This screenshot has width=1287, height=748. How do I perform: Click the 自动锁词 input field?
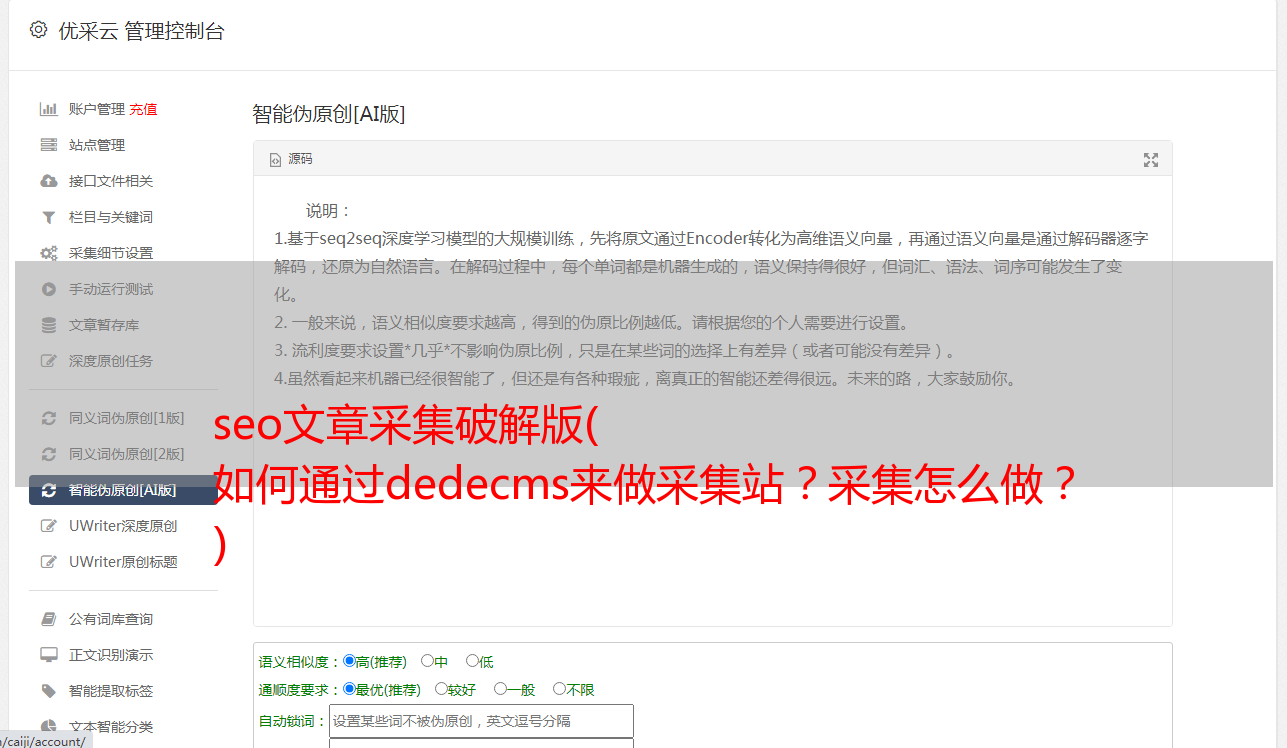(x=481, y=720)
